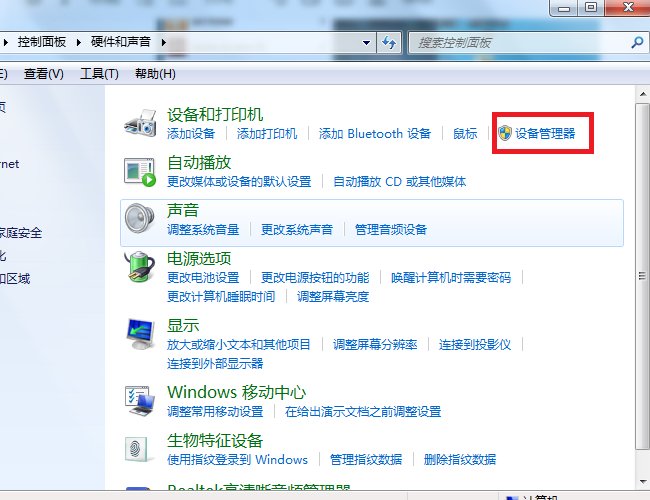Expand the arrow after 控制面板 breadcrumb
Viewport: 650px width, 500px height.
click(78, 42)
